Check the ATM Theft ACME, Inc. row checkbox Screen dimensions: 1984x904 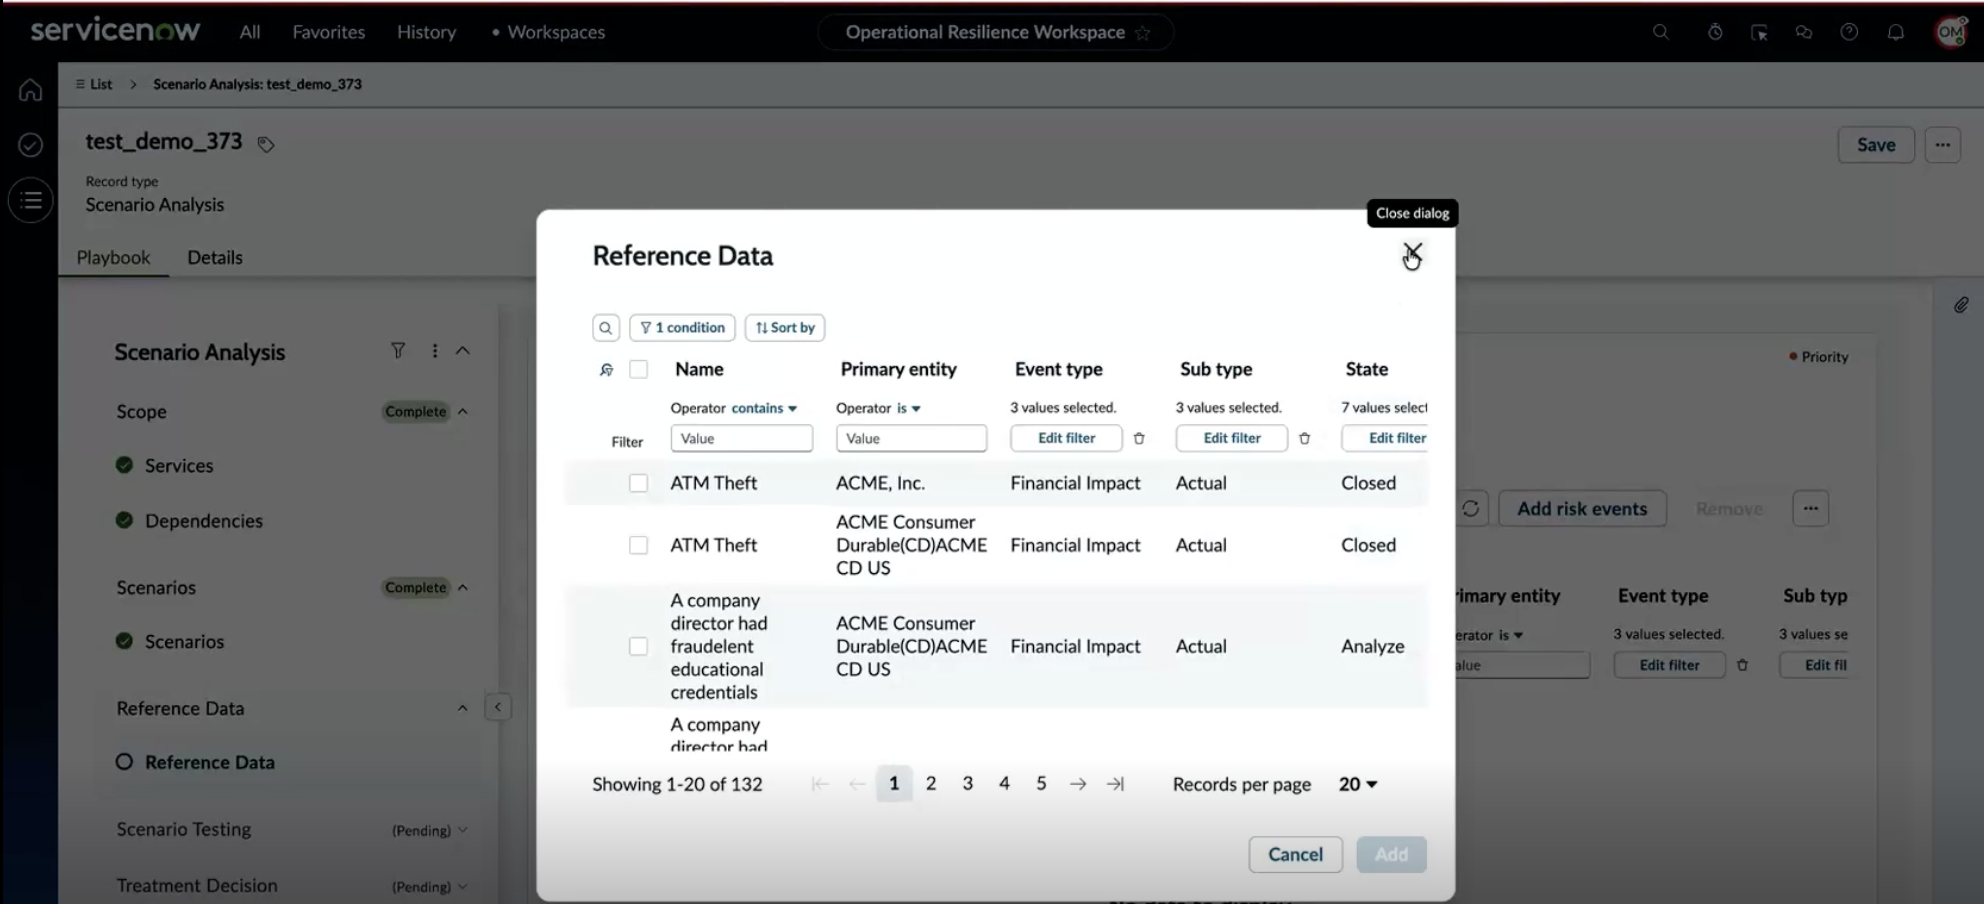tap(638, 483)
